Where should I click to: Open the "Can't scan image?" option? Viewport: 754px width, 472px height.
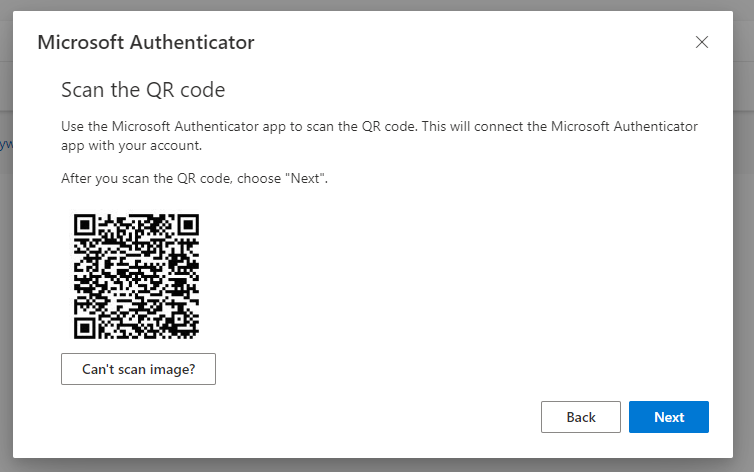click(x=138, y=369)
